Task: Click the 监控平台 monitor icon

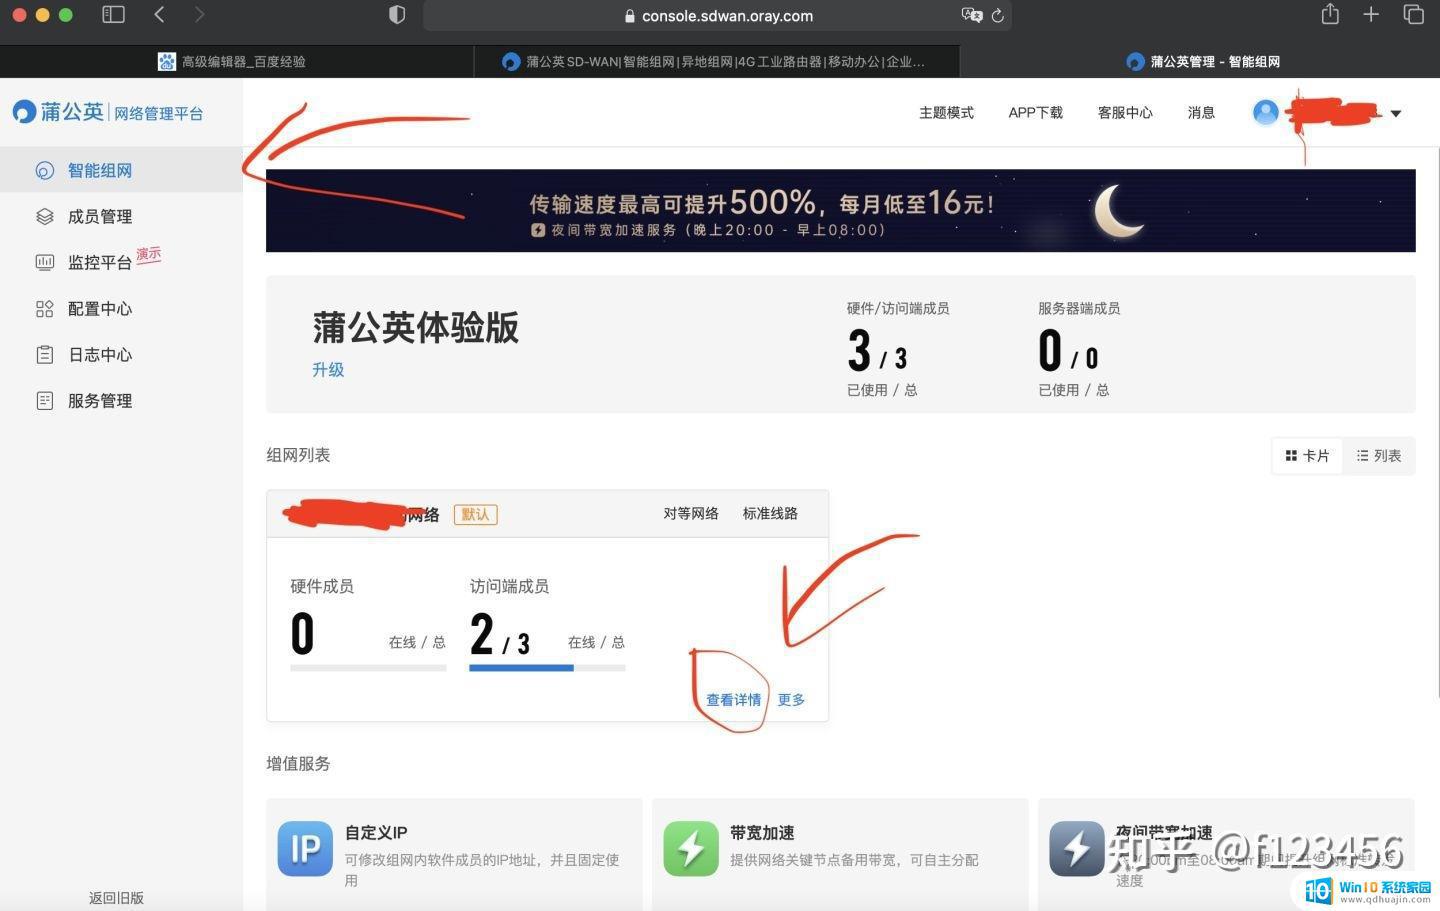Action: (44, 263)
